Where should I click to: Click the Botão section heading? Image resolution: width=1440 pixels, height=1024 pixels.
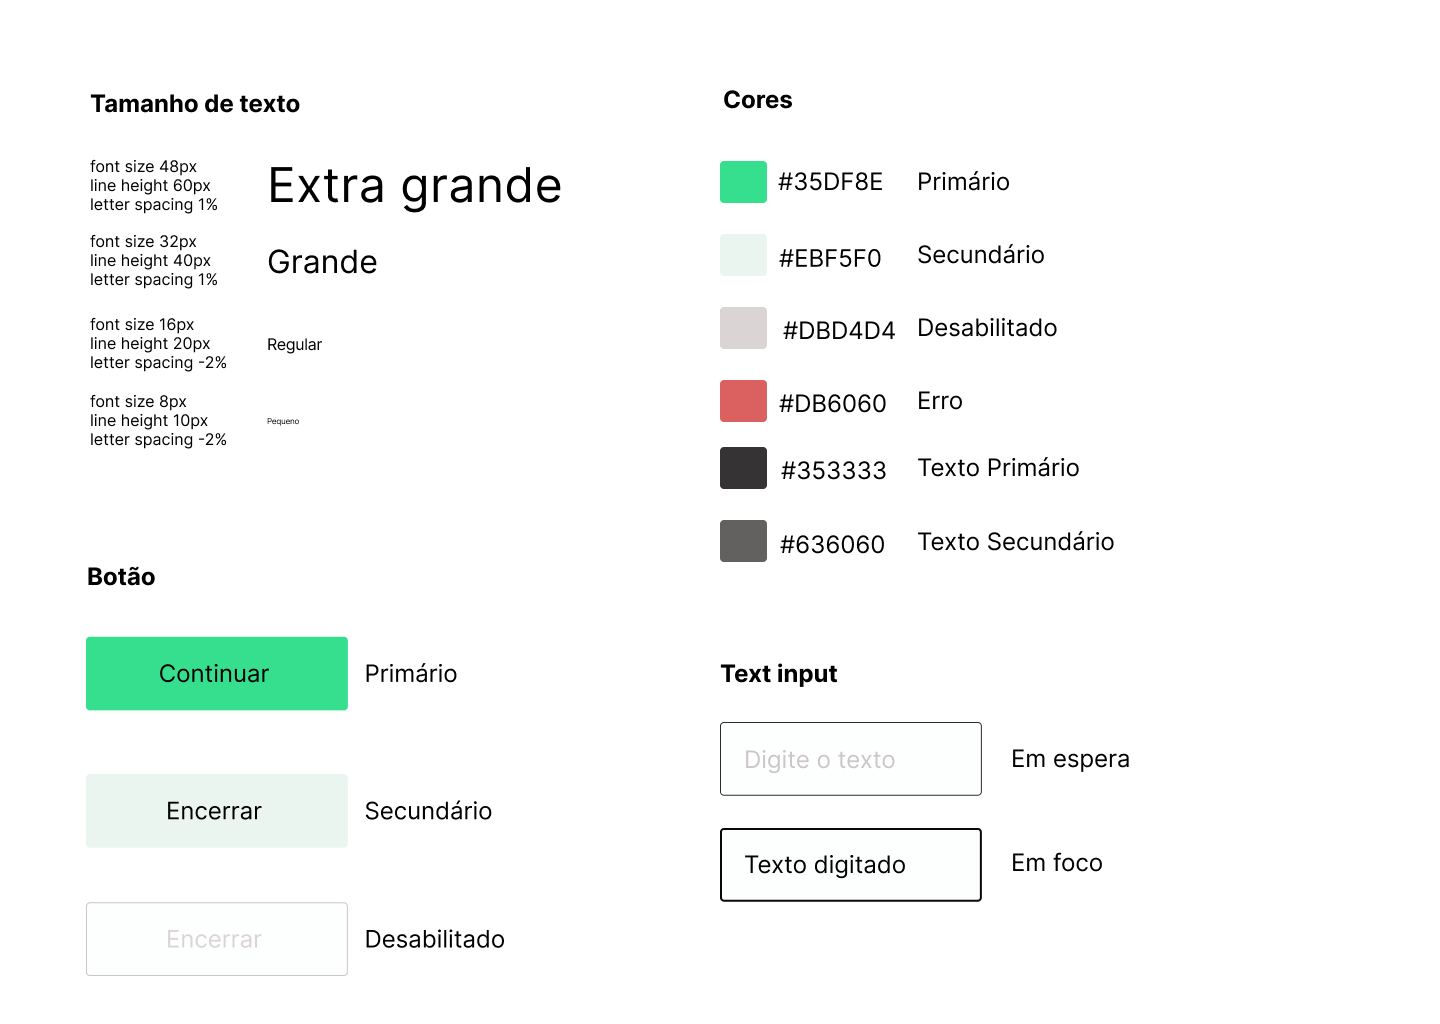[x=120, y=577]
